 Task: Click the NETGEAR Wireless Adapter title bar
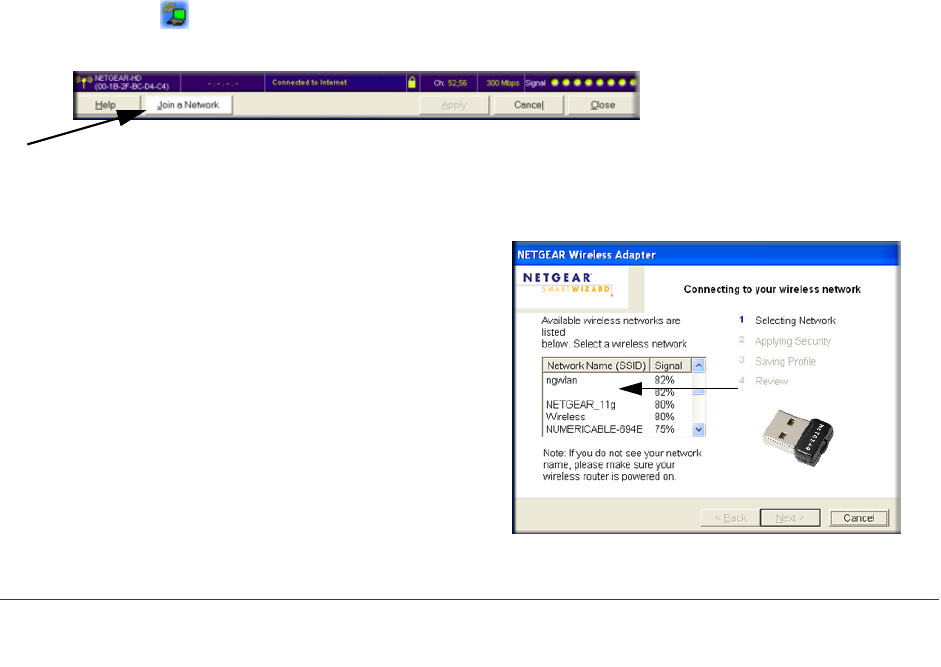(706, 255)
